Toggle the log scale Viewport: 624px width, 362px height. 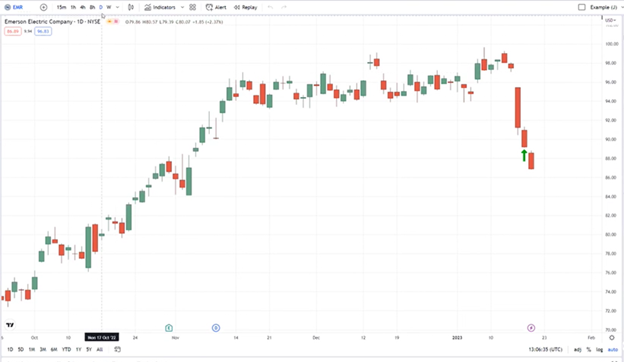tap(599, 350)
